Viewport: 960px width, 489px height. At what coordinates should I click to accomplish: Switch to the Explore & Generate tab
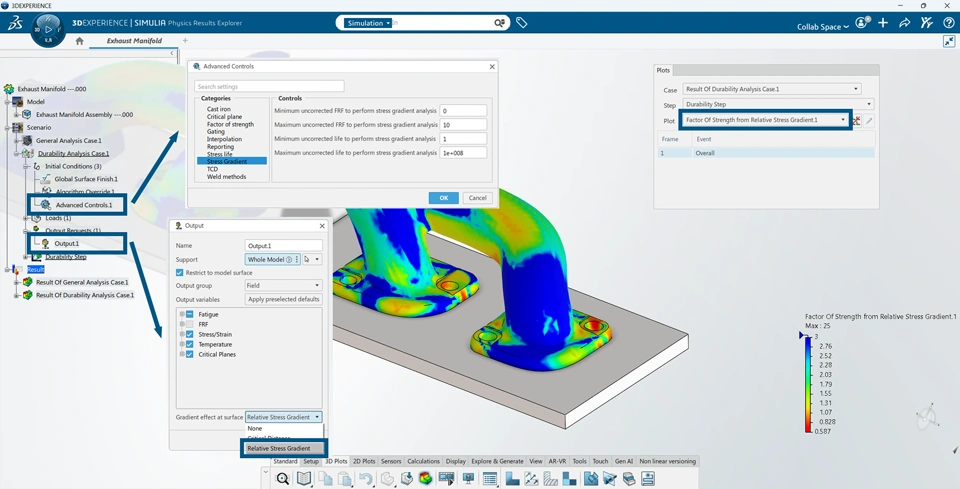coord(498,461)
